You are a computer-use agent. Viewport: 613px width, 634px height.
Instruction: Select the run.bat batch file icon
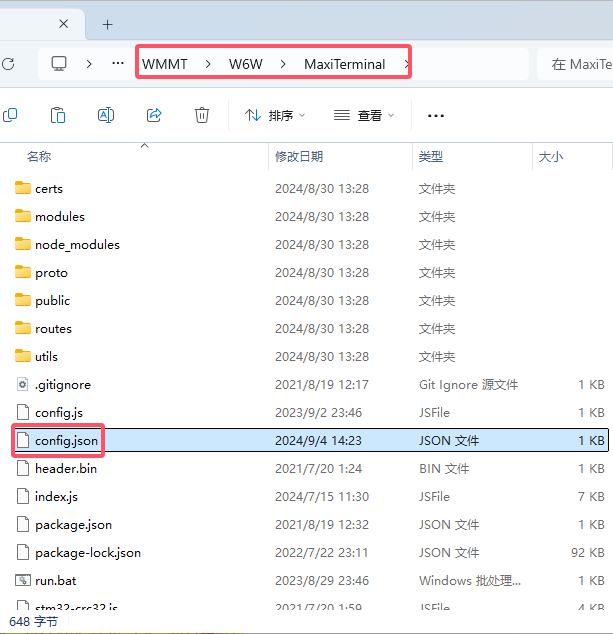coord(23,580)
